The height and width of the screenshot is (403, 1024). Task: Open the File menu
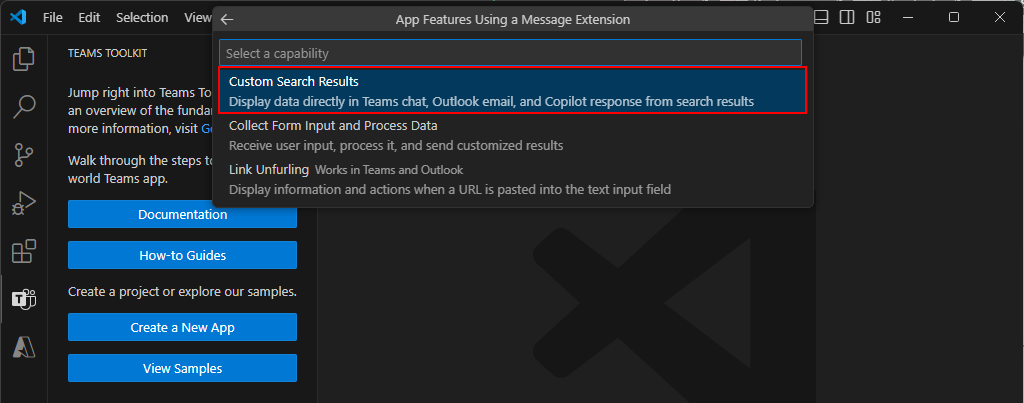tap(53, 18)
